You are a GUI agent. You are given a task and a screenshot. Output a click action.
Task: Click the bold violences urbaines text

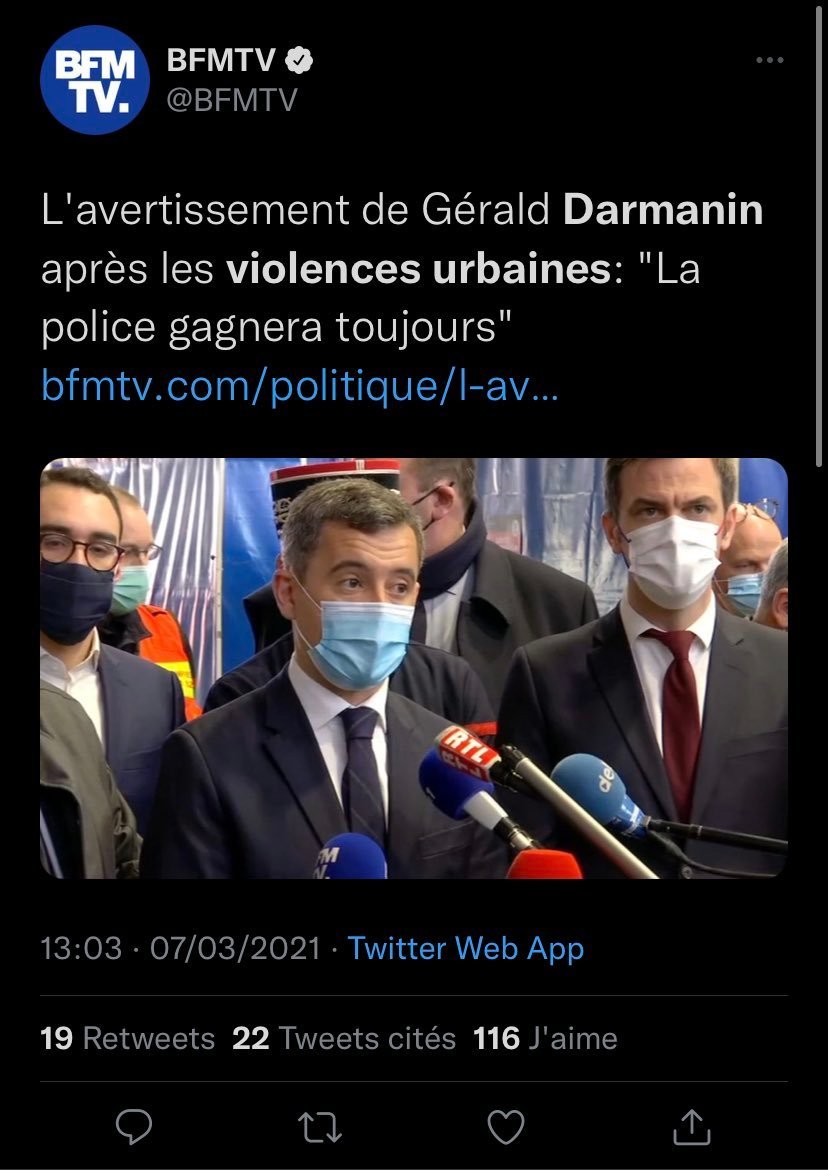pos(419,269)
